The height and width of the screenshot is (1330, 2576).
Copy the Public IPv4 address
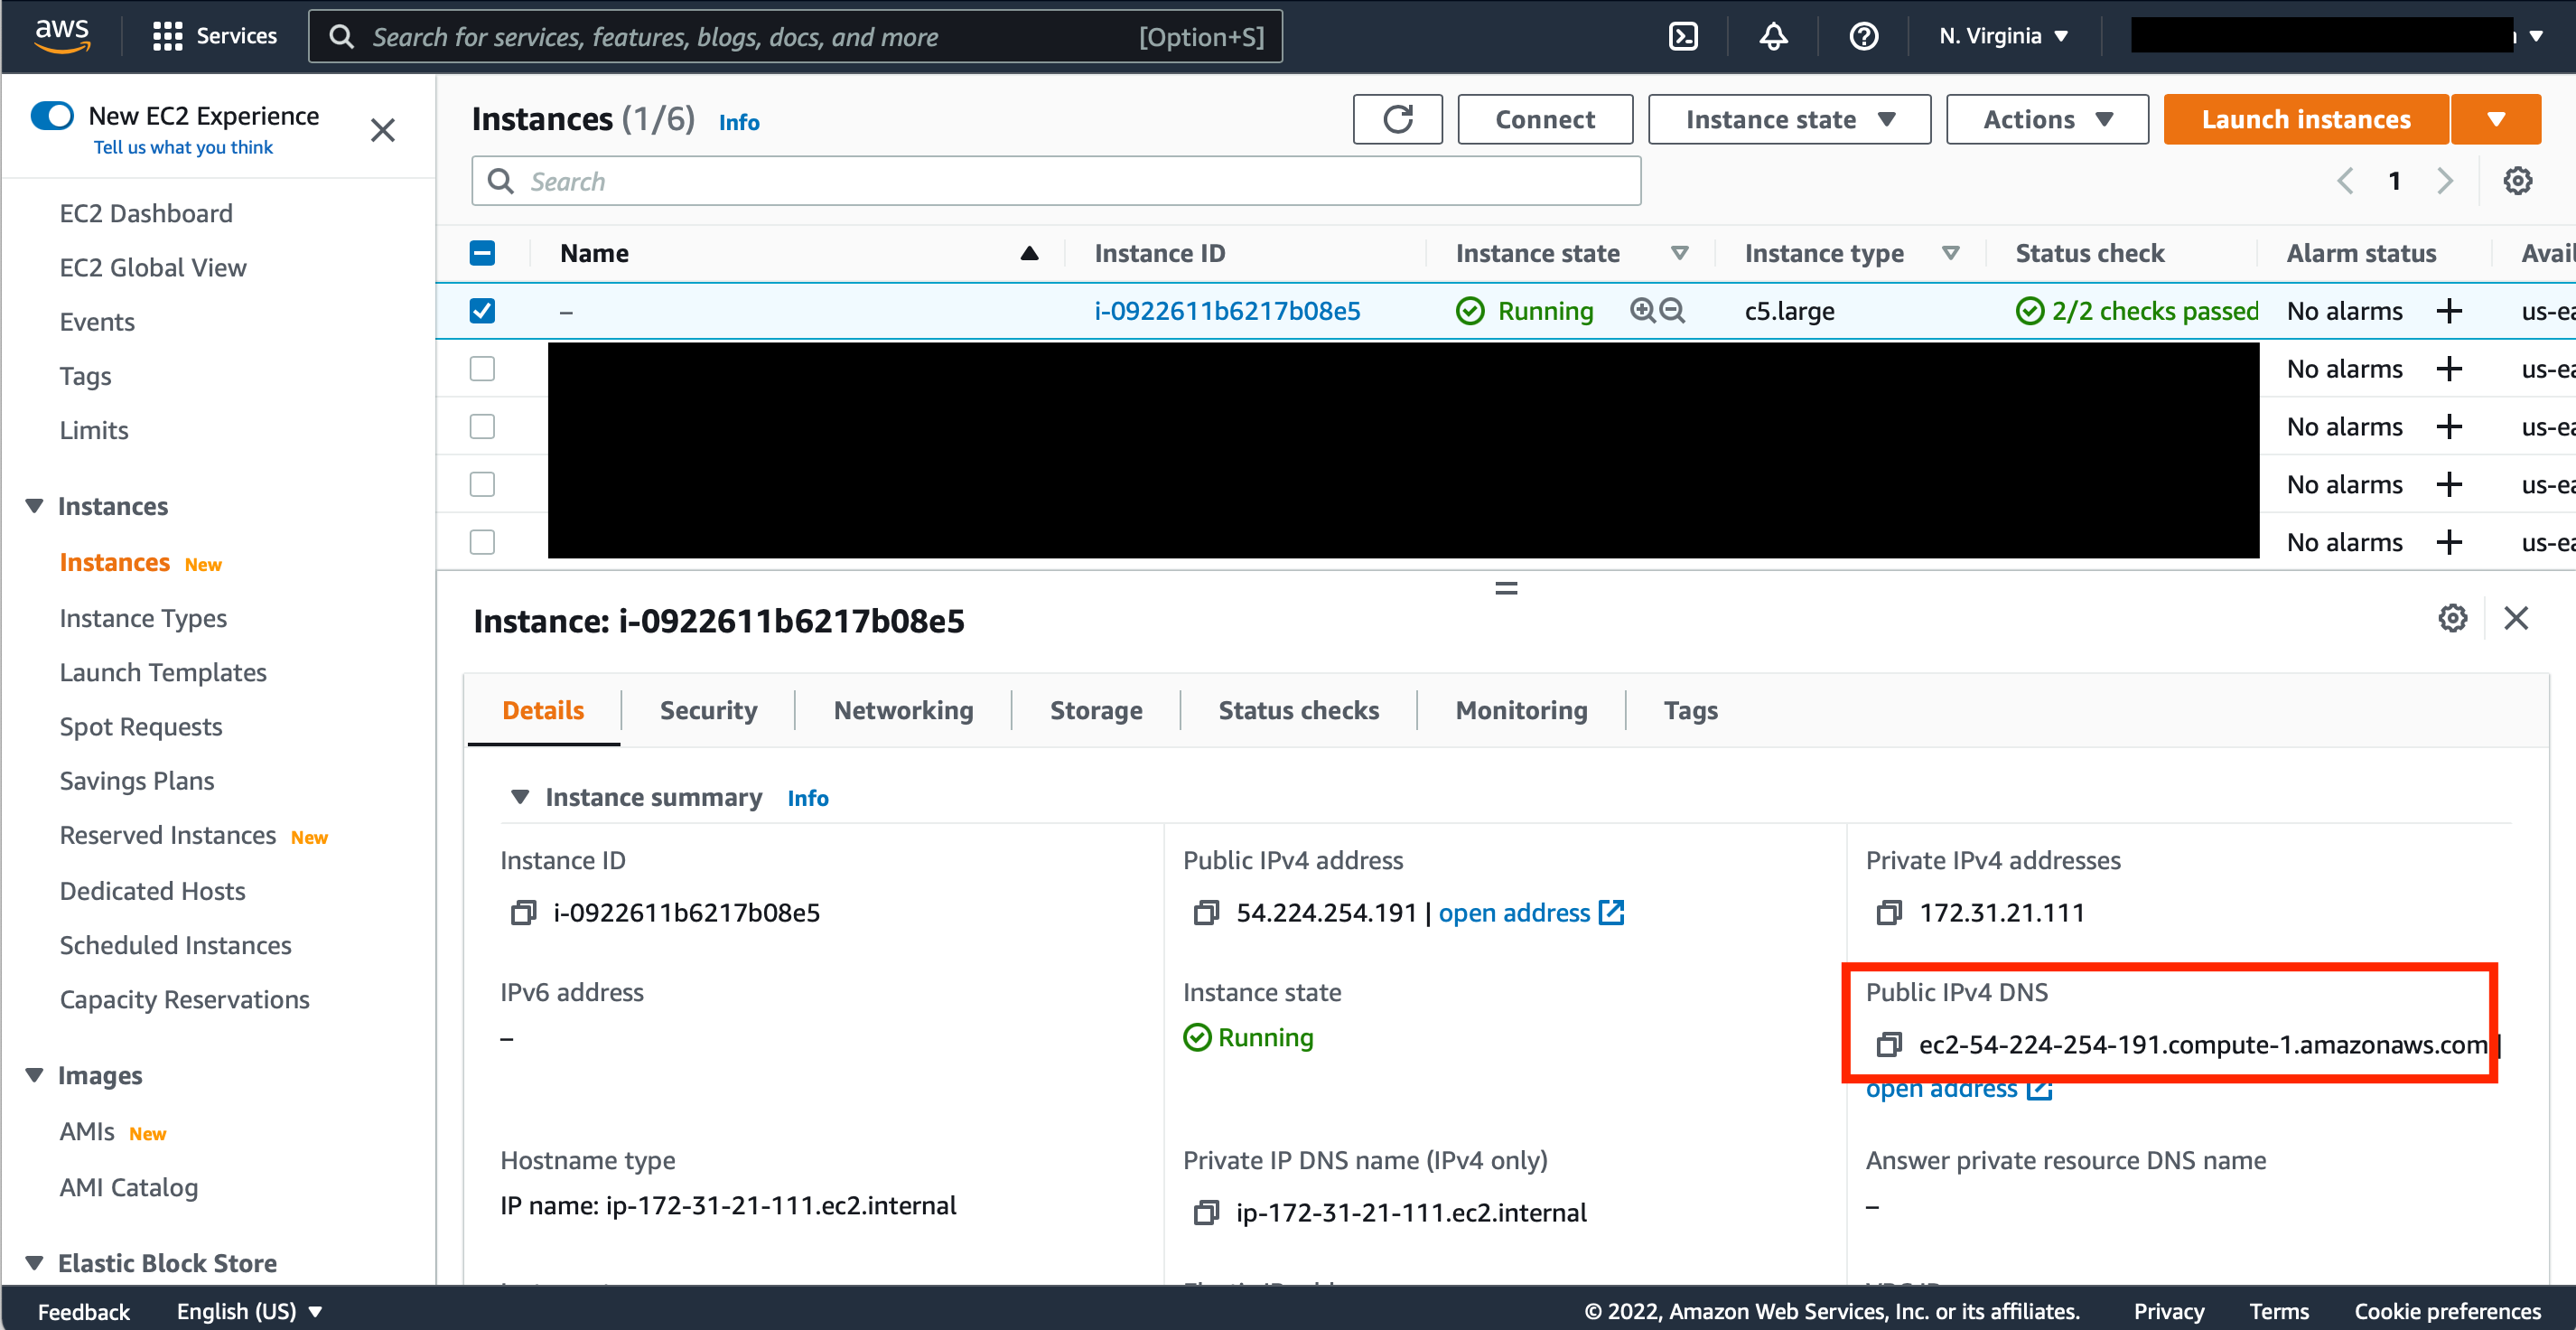[1206, 913]
